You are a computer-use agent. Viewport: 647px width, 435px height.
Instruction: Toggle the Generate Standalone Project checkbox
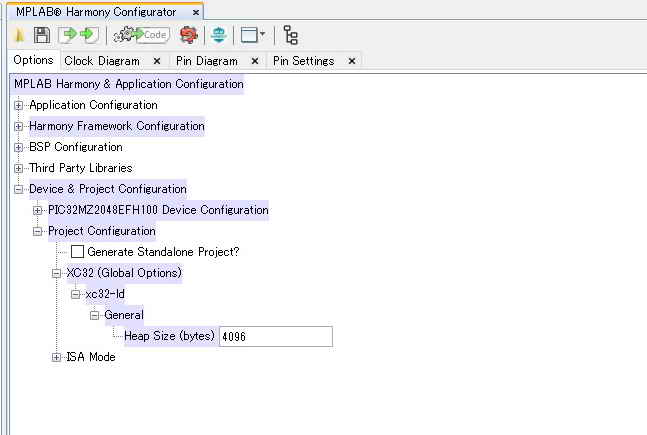[x=78, y=252]
